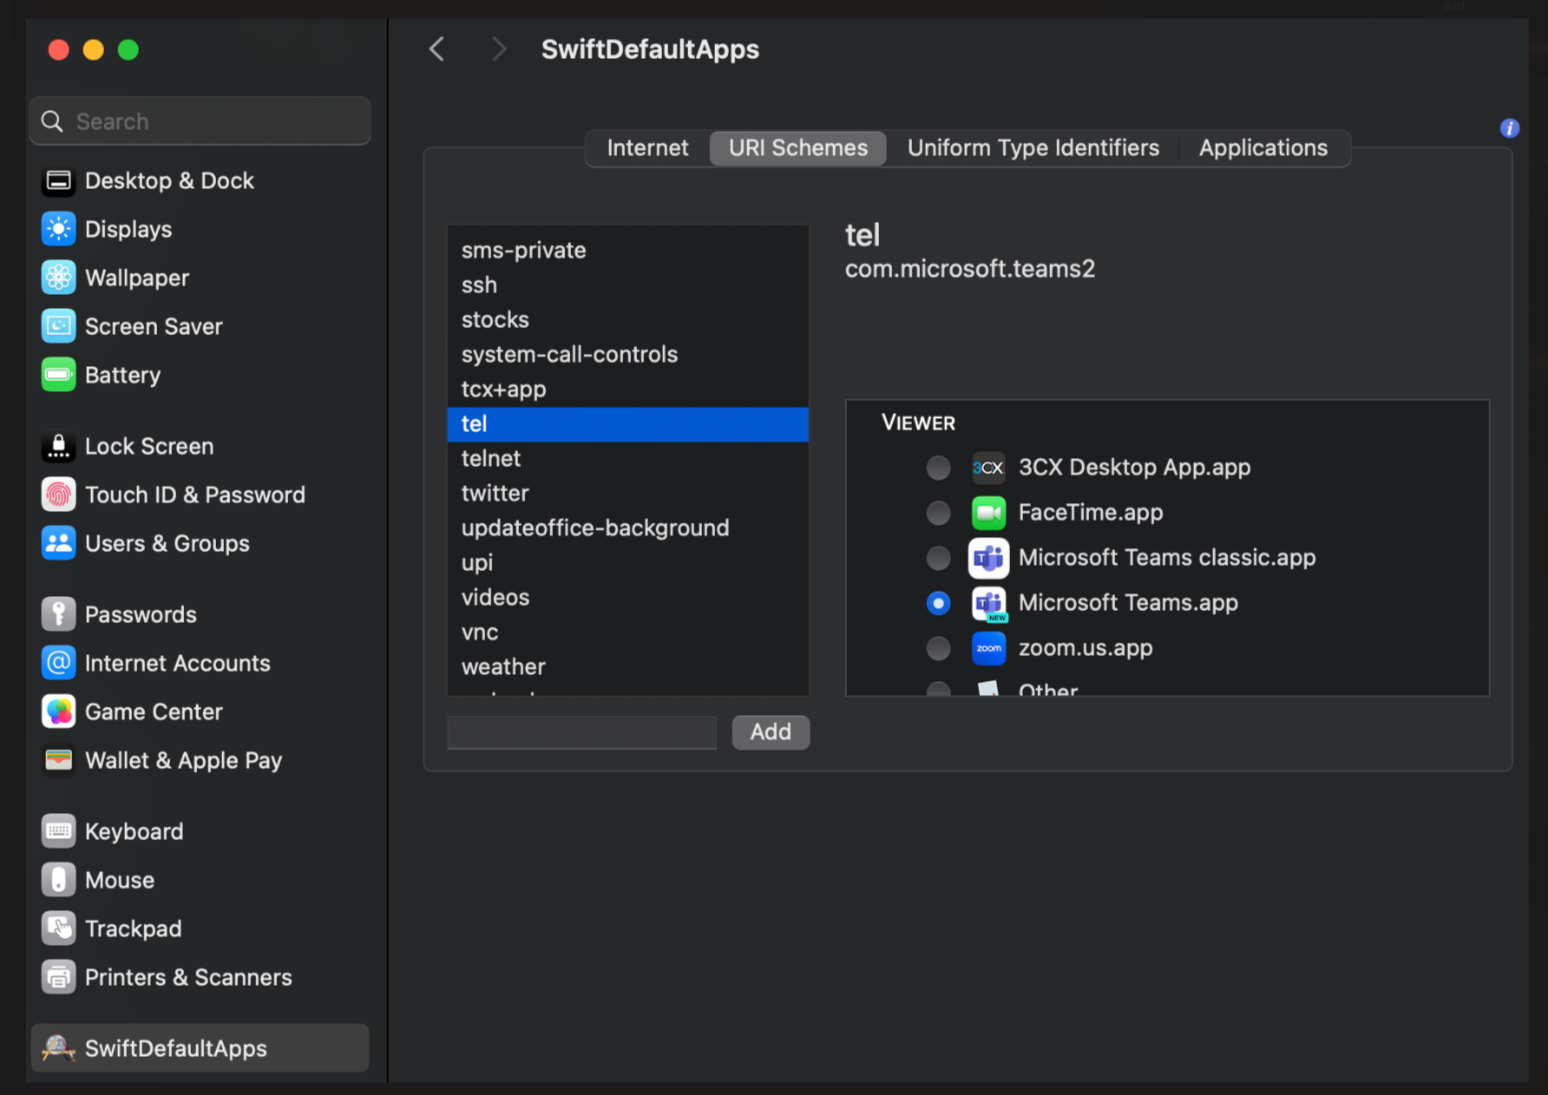The image size is (1548, 1095).
Task: Select the system-call-controls scheme
Action: (x=628, y=354)
